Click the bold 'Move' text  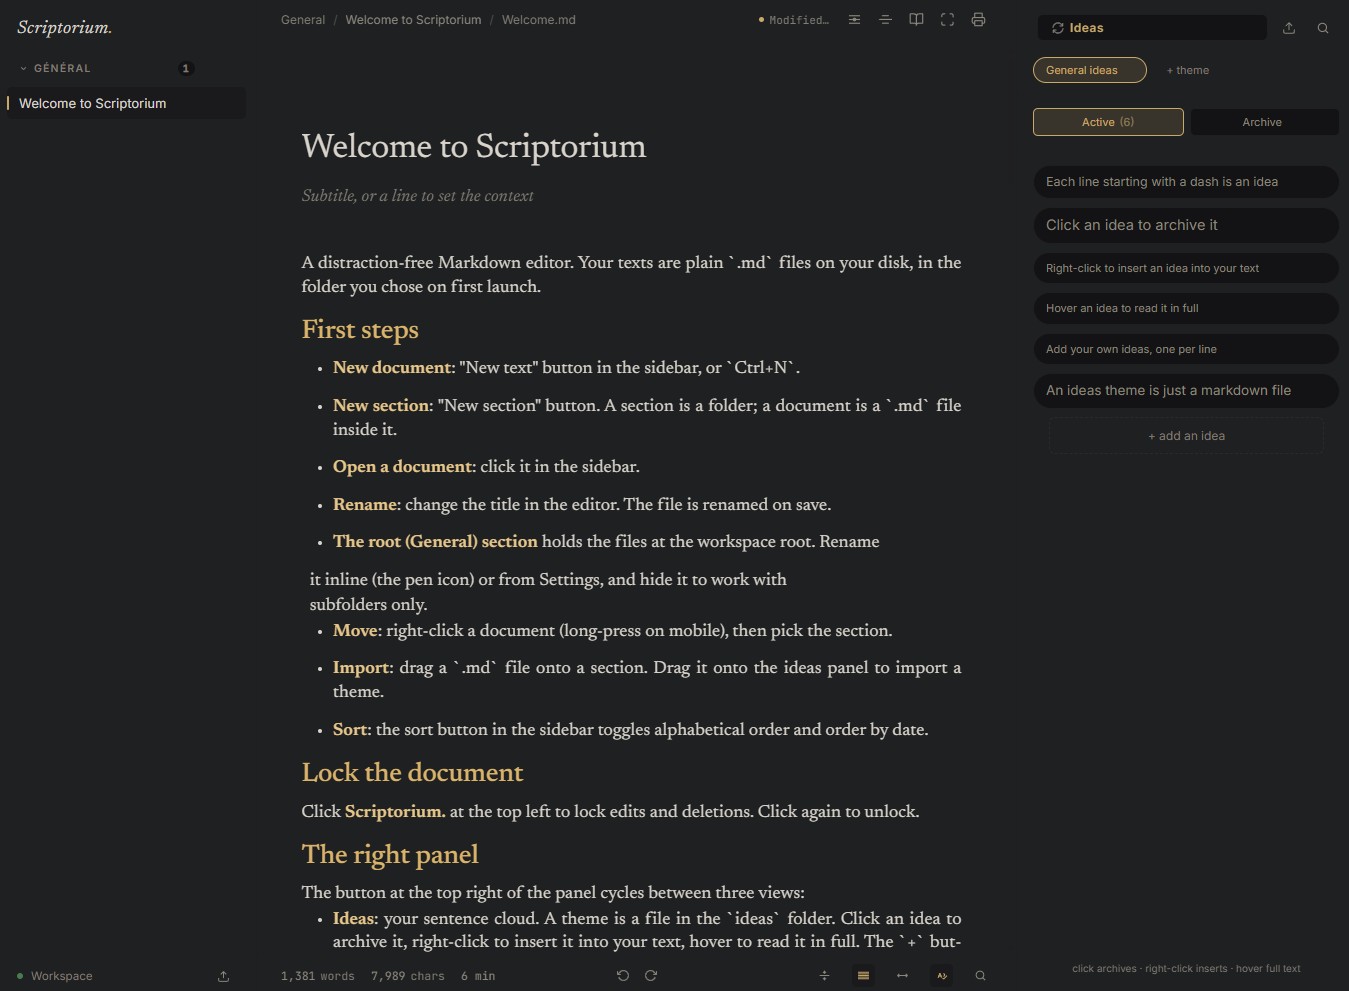click(356, 631)
